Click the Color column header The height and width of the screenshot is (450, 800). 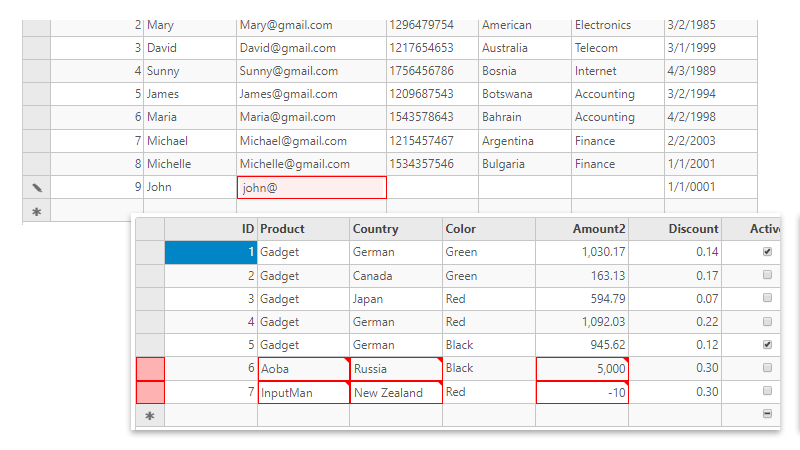[489, 229]
